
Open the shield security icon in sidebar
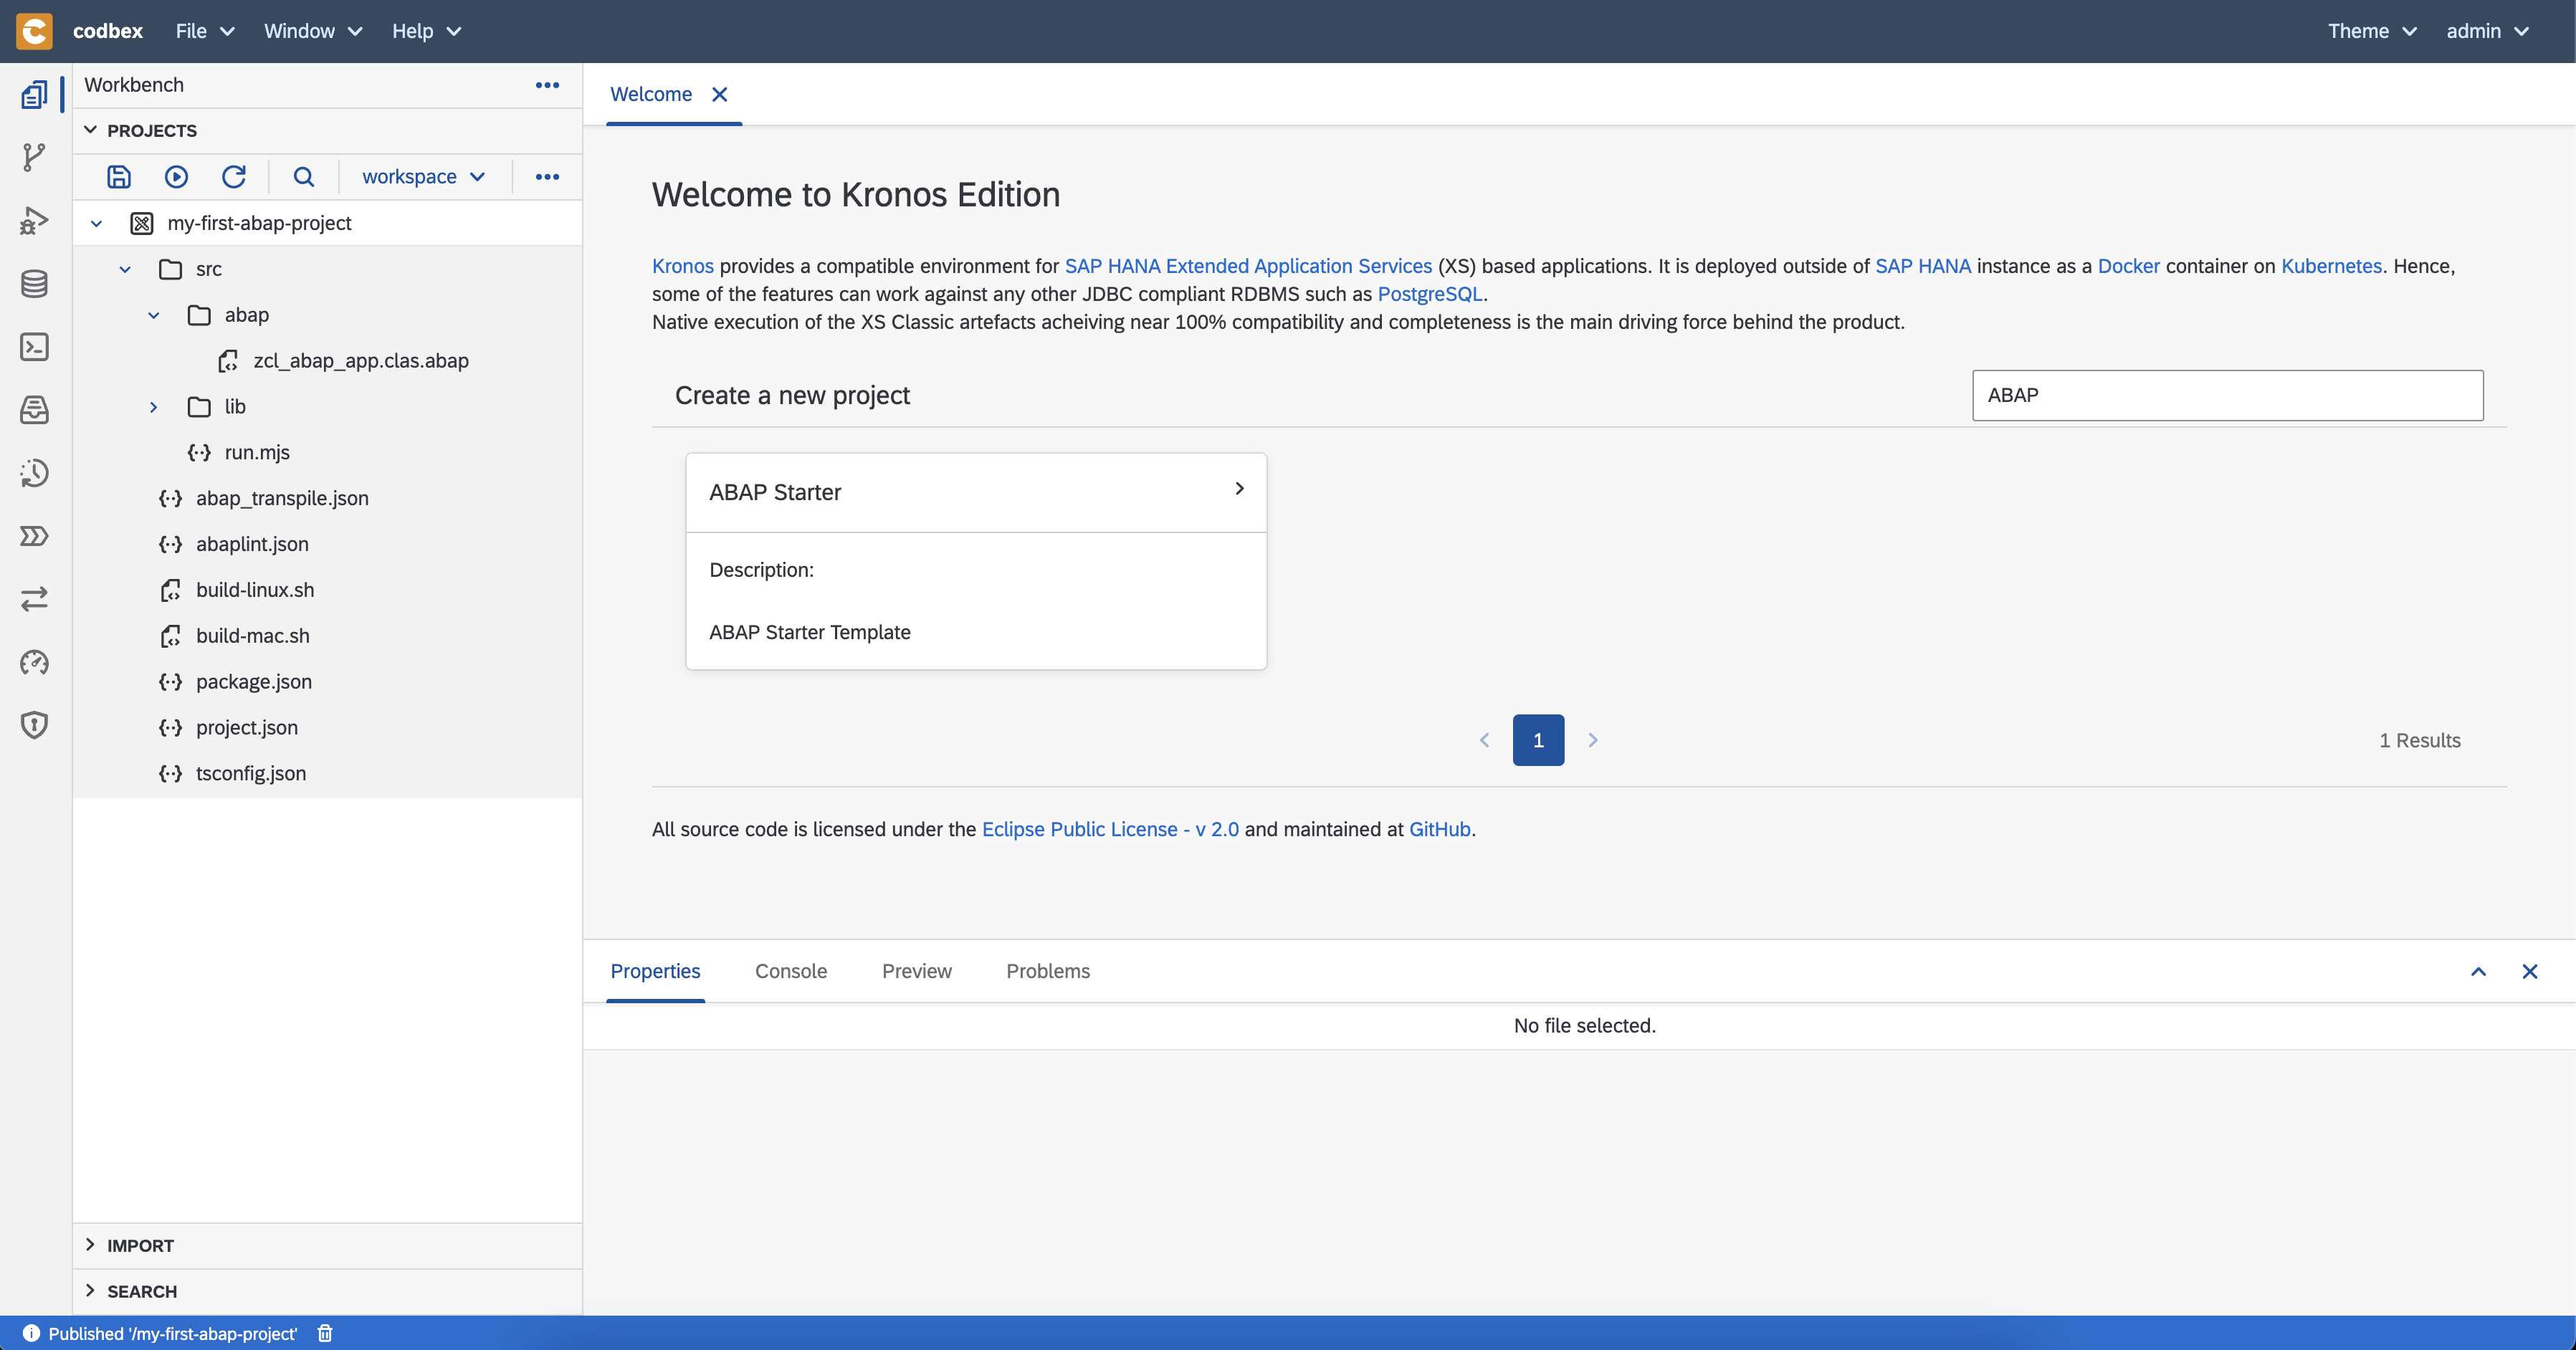pos(34,725)
